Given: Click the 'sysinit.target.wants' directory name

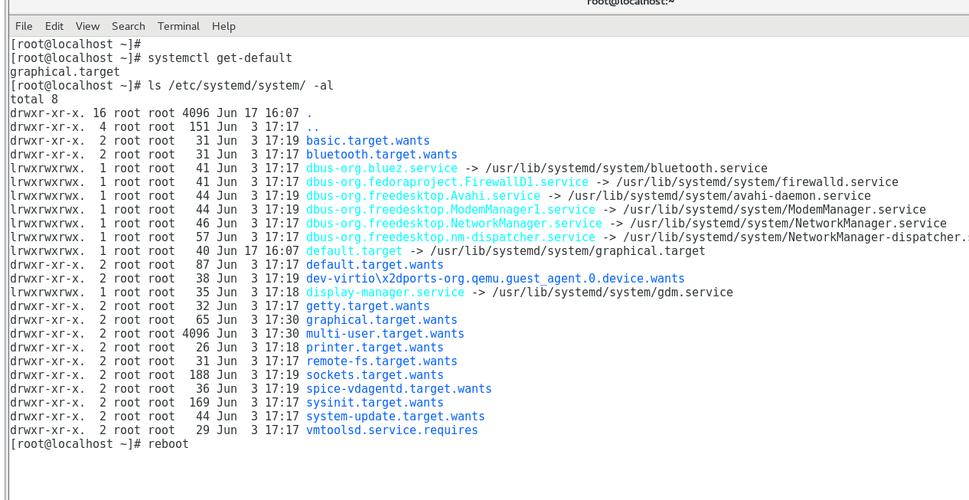Looking at the screenshot, I should 374,402.
